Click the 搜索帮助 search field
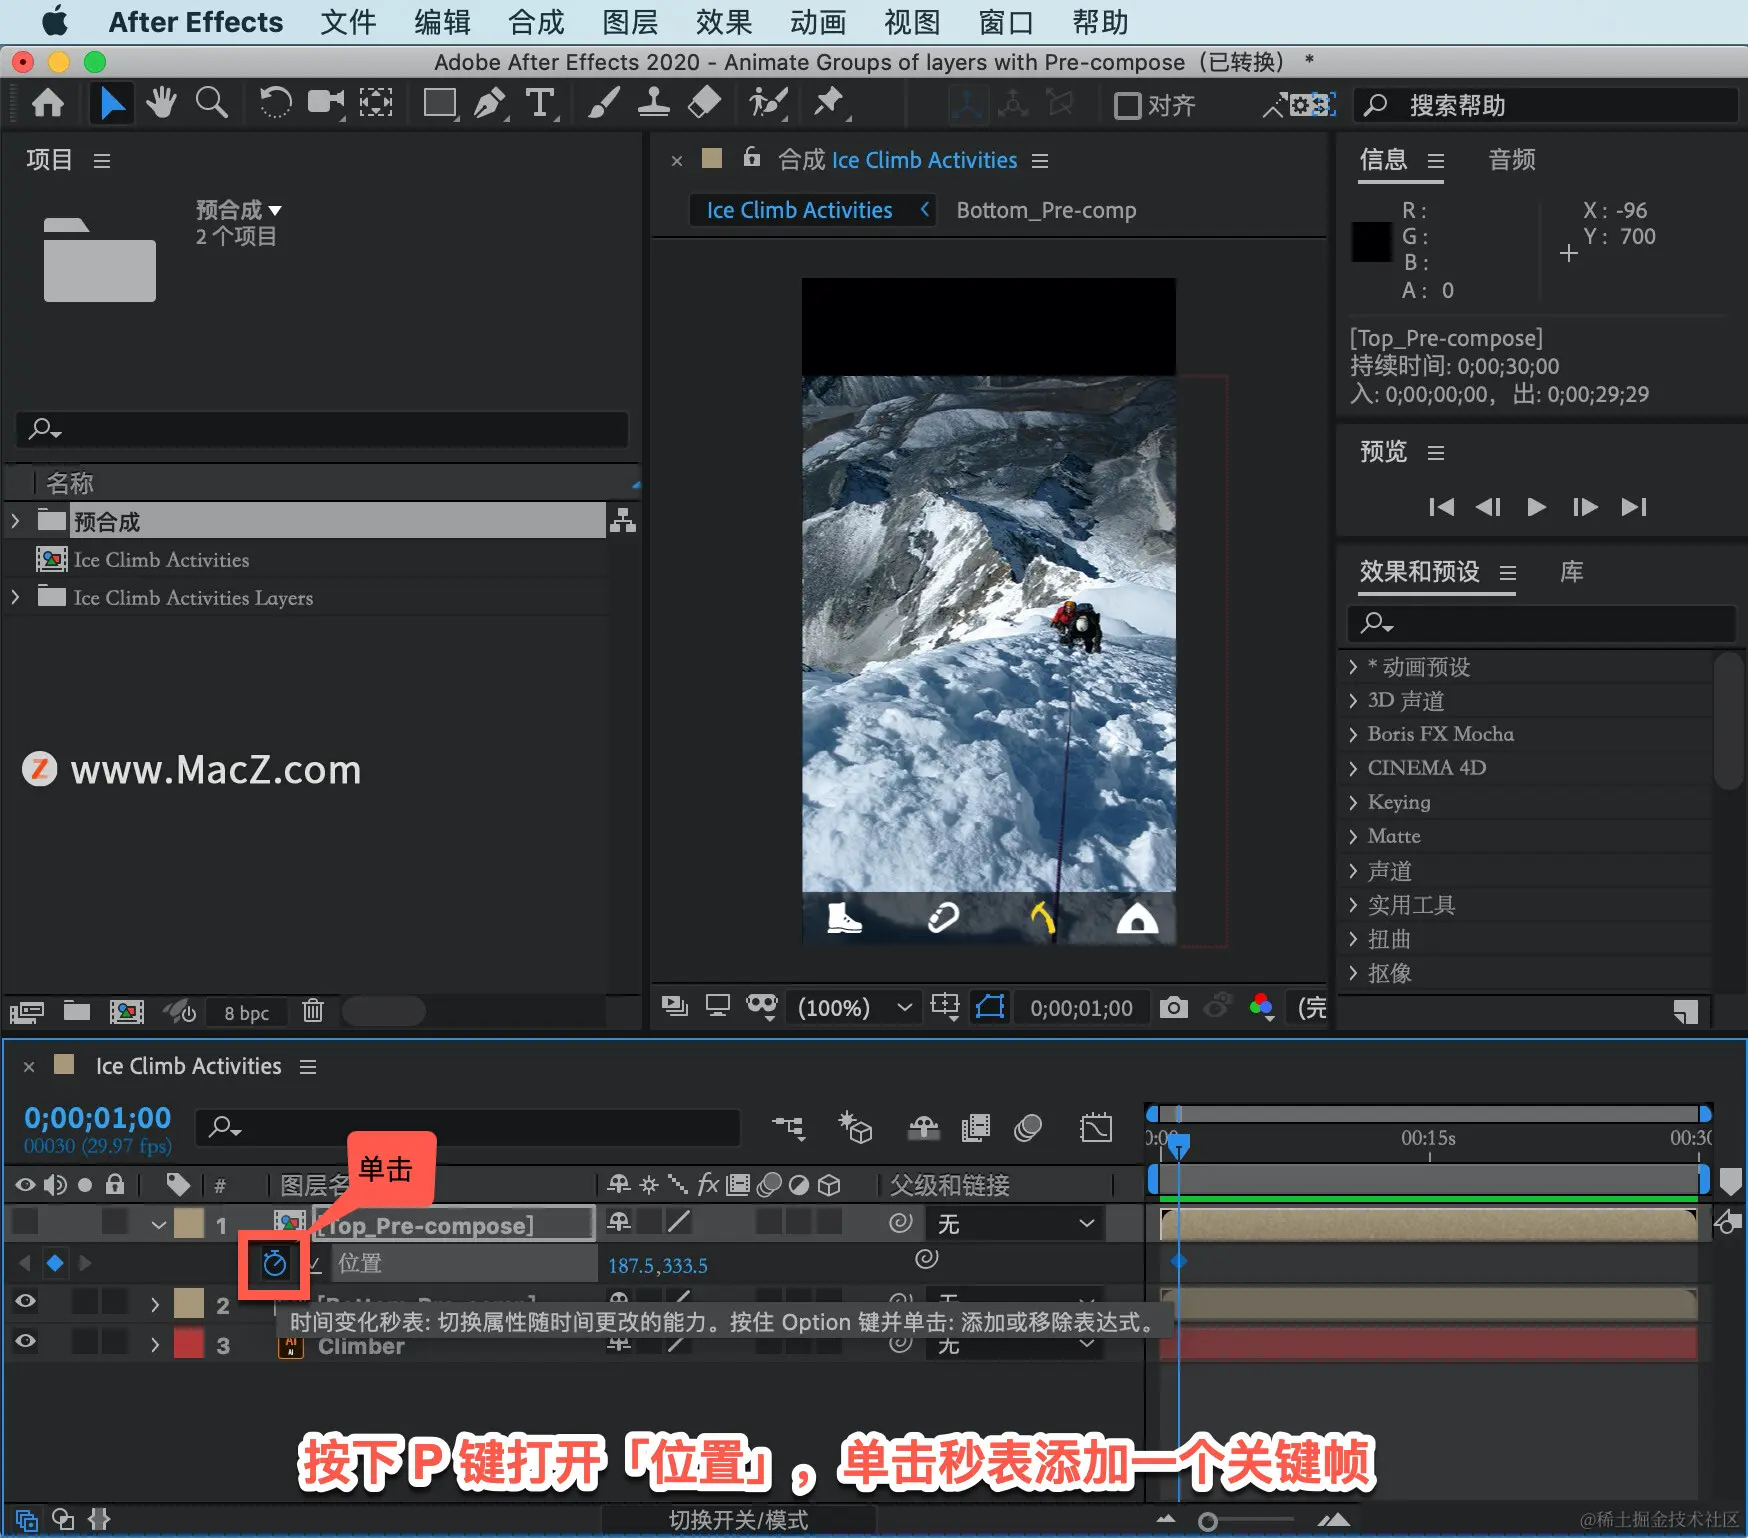 point(1547,105)
